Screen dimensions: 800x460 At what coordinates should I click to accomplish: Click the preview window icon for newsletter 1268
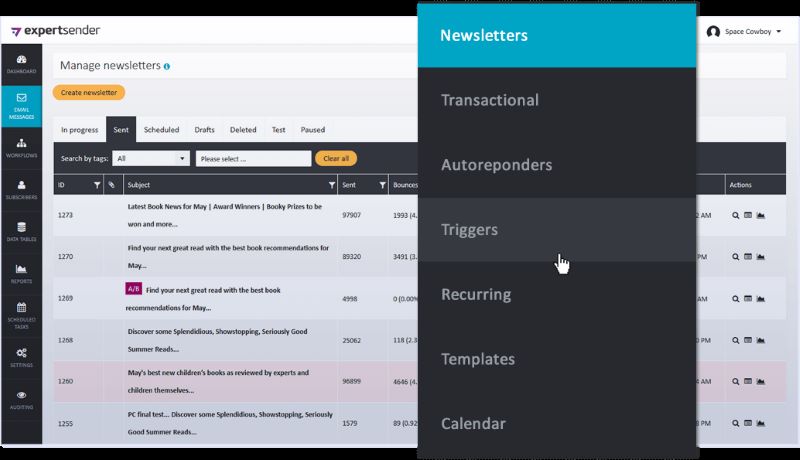(x=747, y=340)
